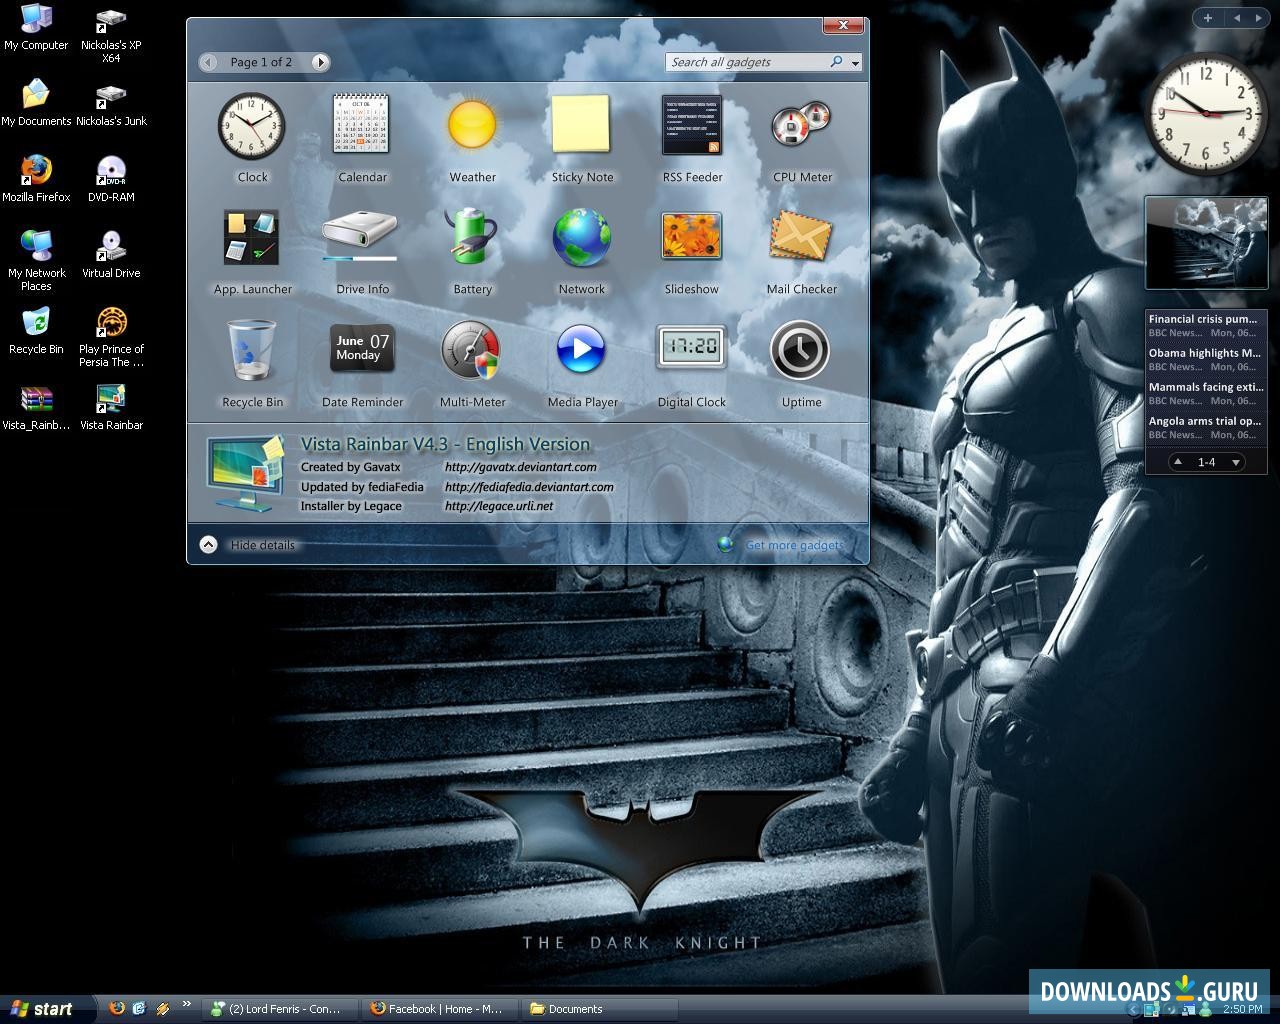The height and width of the screenshot is (1024, 1280).
Task: Open the fediafedia.deviantart.com link
Action: (529, 487)
